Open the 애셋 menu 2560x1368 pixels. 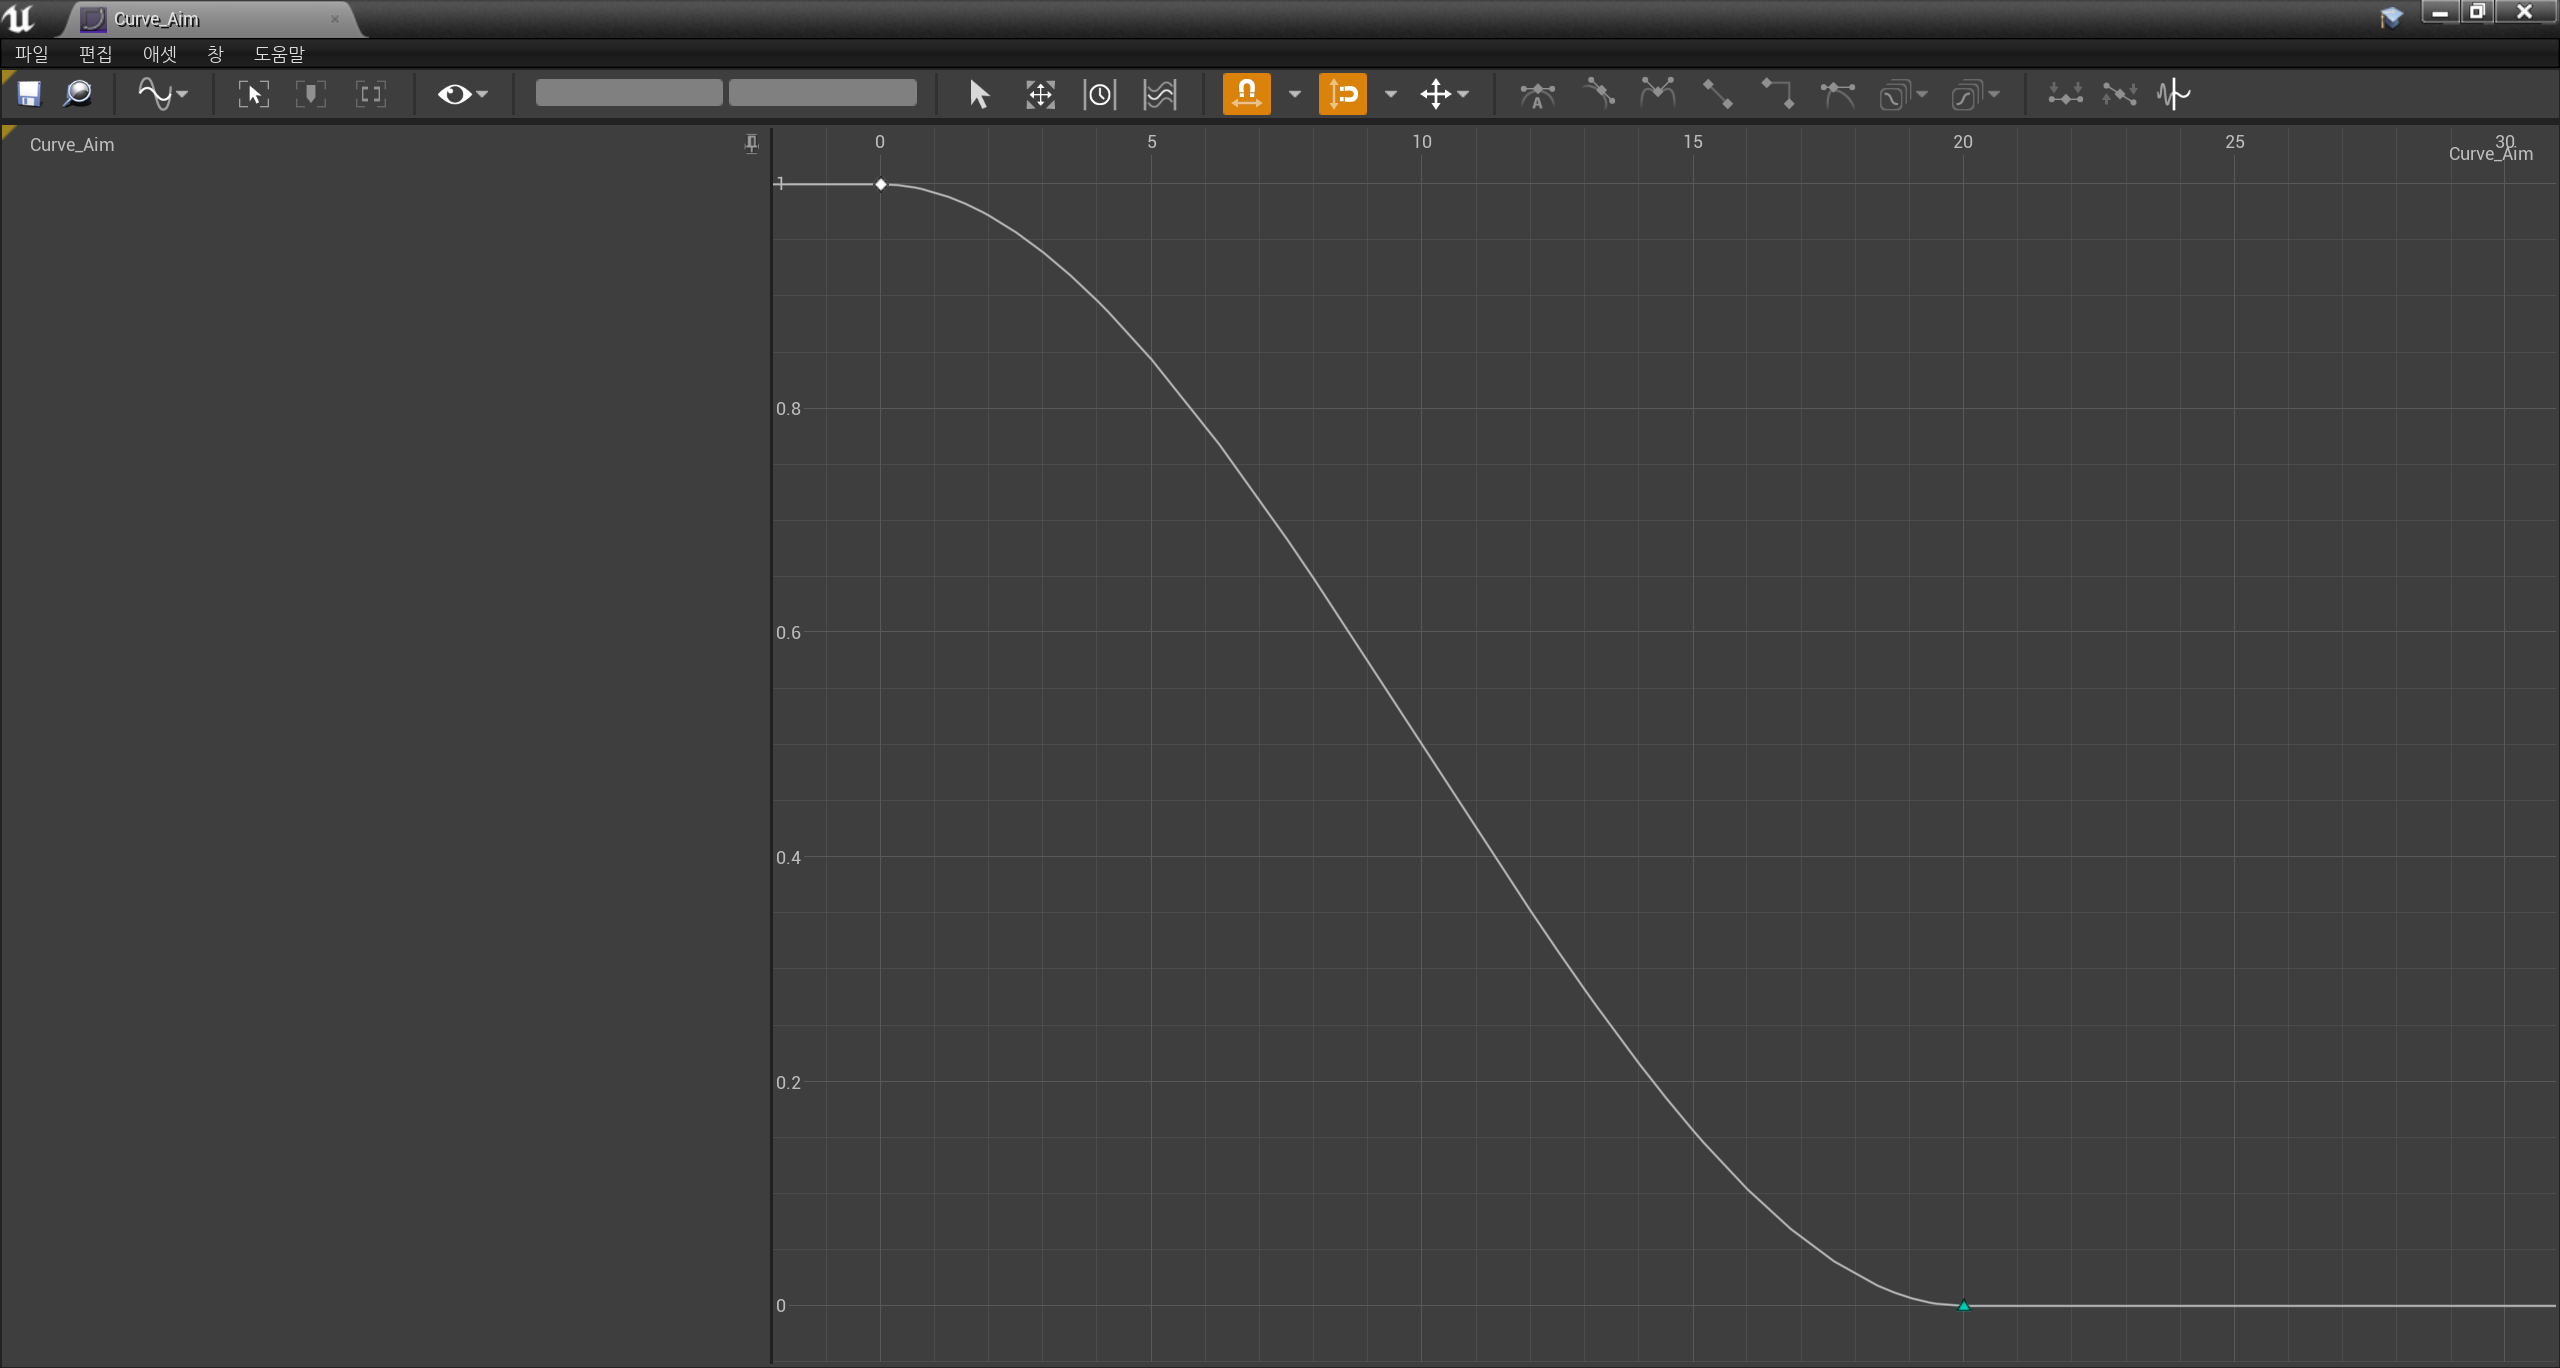pos(159,54)
